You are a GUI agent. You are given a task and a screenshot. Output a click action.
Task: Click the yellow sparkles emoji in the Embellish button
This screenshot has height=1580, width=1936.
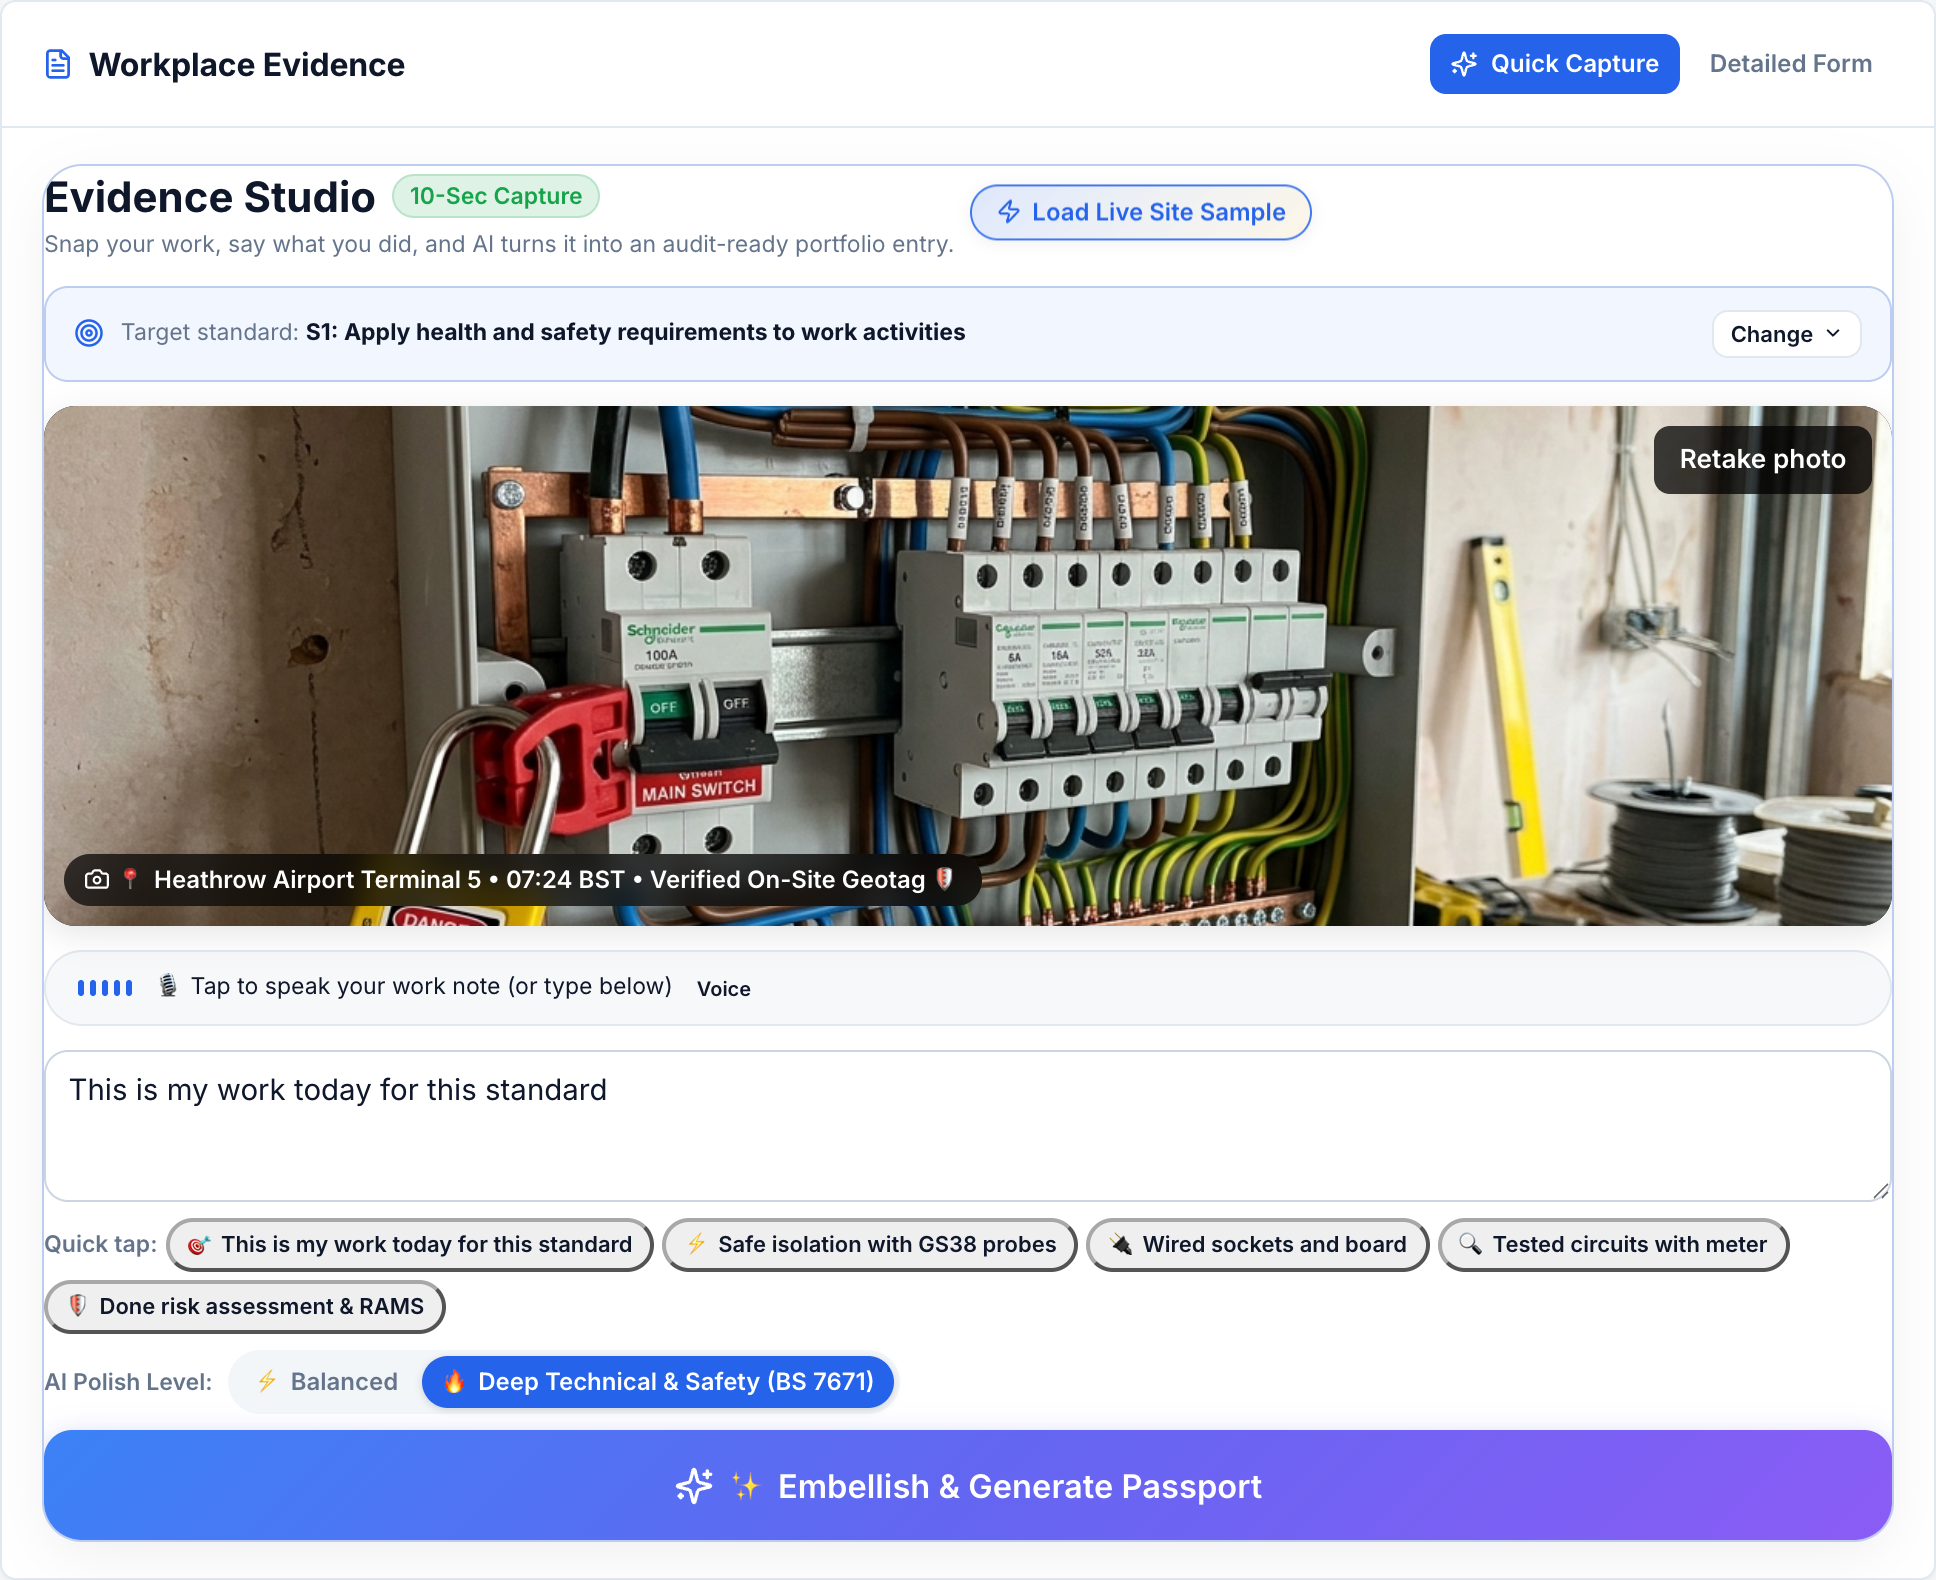pyautogui.click(x=746, y=1486)
